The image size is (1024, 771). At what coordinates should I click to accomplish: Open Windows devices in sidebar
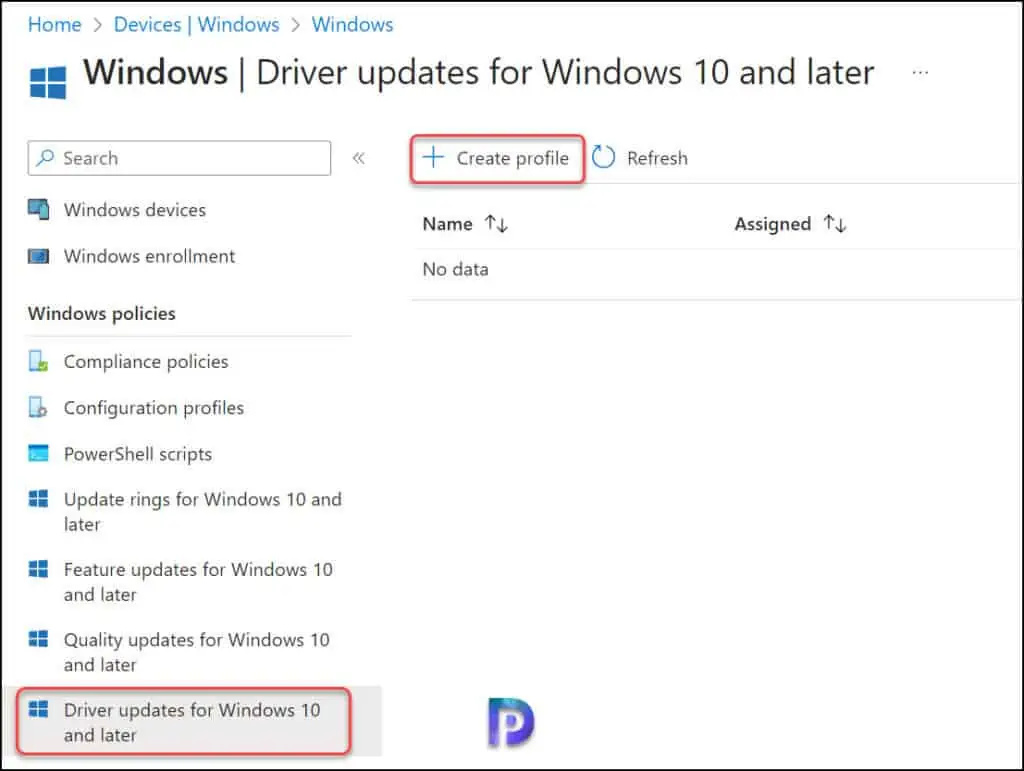pos(135,210)
